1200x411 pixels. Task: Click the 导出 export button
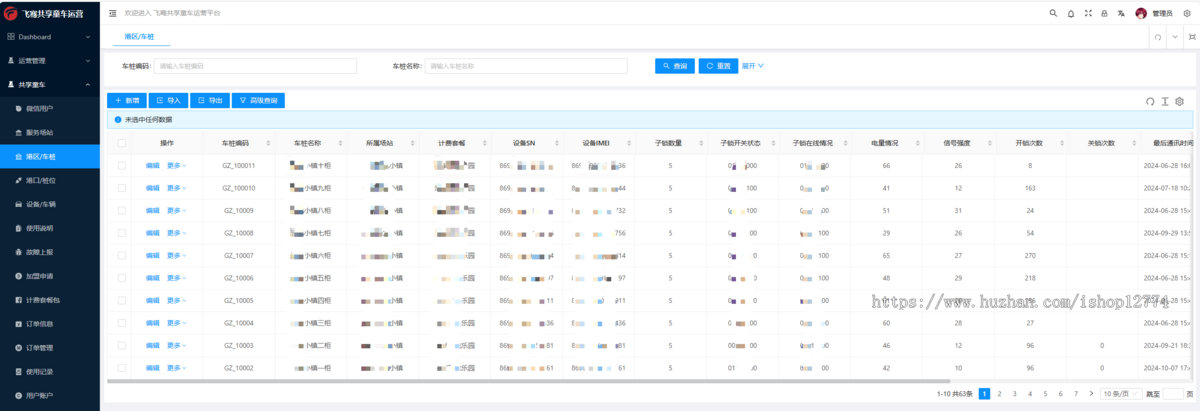click(209, 101)
